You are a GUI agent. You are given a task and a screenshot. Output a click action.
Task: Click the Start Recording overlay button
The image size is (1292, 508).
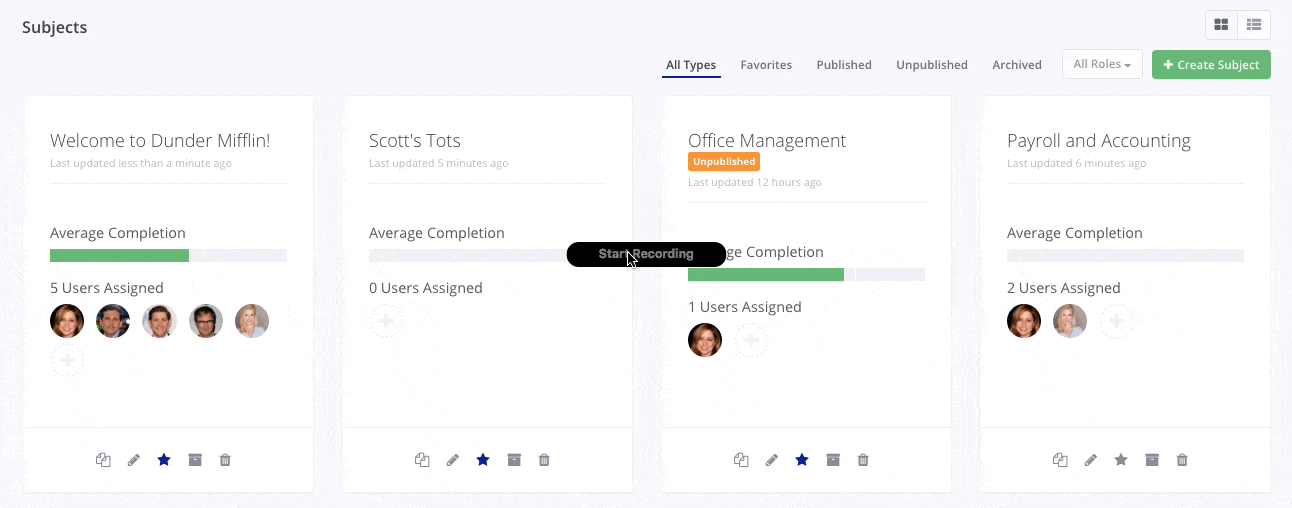646,254
